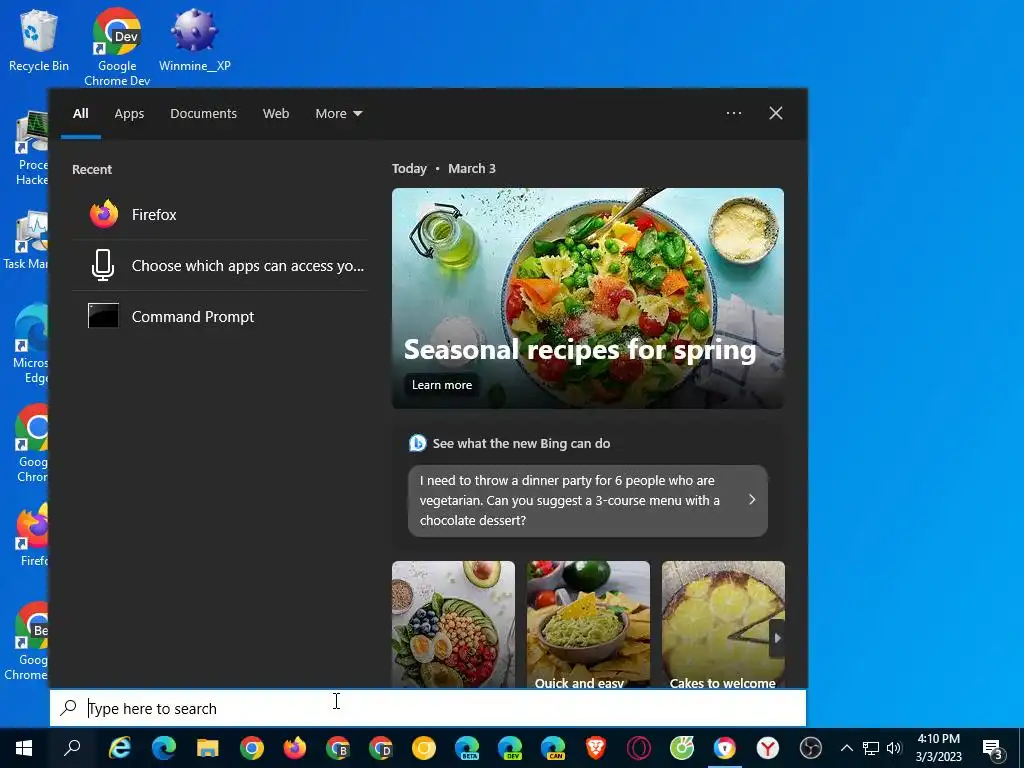The height and width of the screenshot is (768, 1024).
Task: Open Edge Canary from the taskbar
Action: [x=553, y=748]
